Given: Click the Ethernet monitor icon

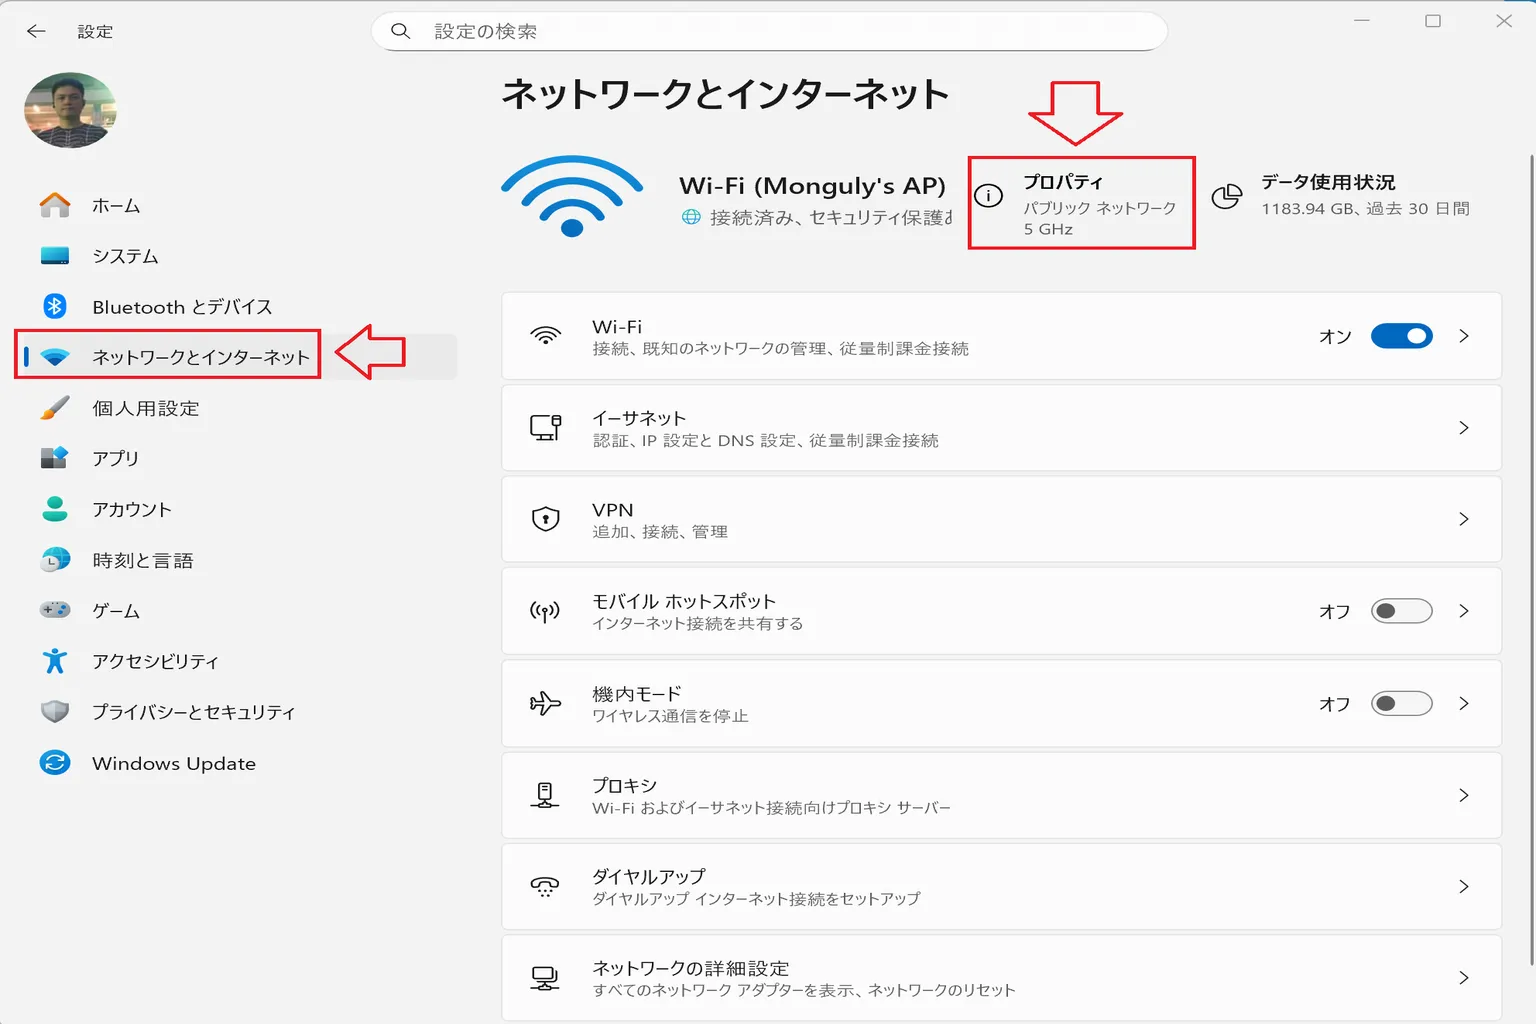Looking at the screenshot, I should 546,428.
